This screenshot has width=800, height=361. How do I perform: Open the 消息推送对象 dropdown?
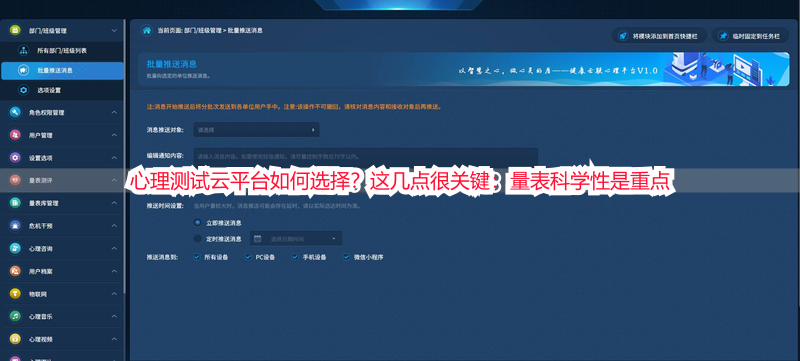[x=256, y=130]
